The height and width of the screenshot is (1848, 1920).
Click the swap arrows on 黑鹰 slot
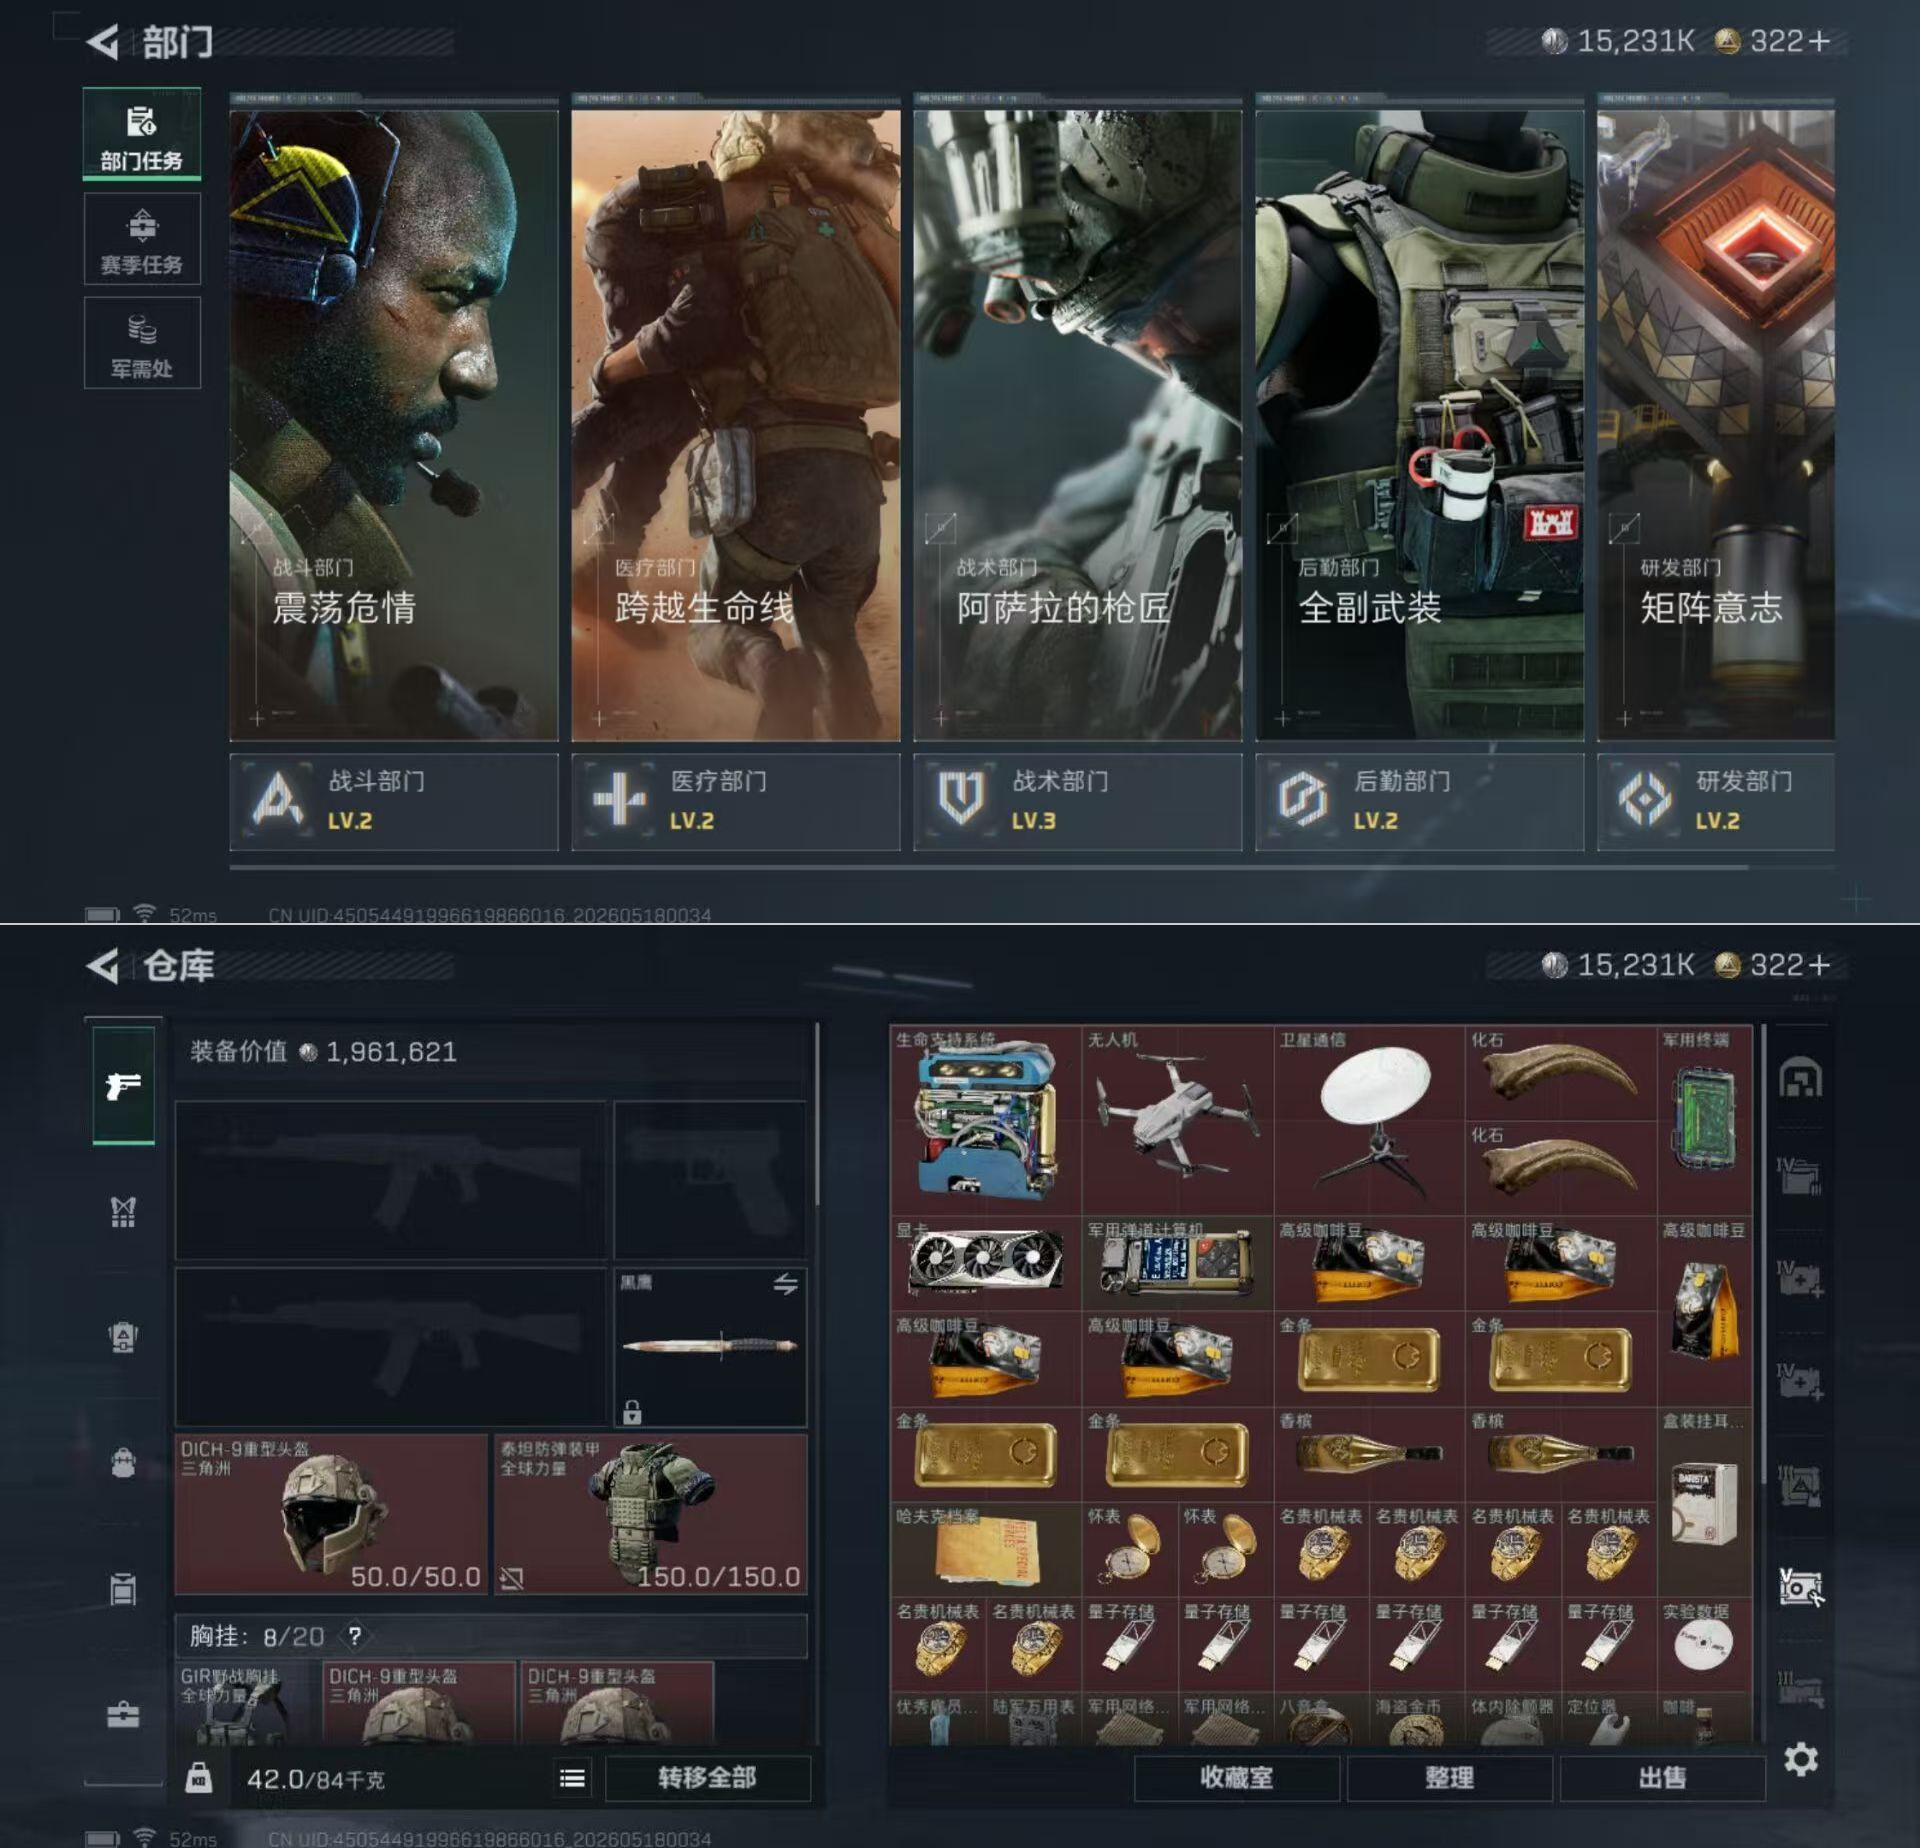(786, 1284)
